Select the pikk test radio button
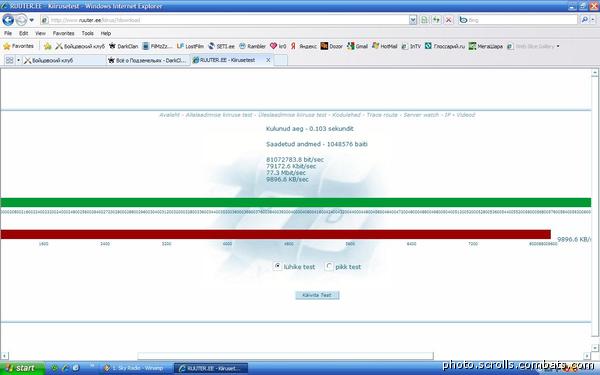This screenshot has height=375, width=600. (x=329, y=266)
